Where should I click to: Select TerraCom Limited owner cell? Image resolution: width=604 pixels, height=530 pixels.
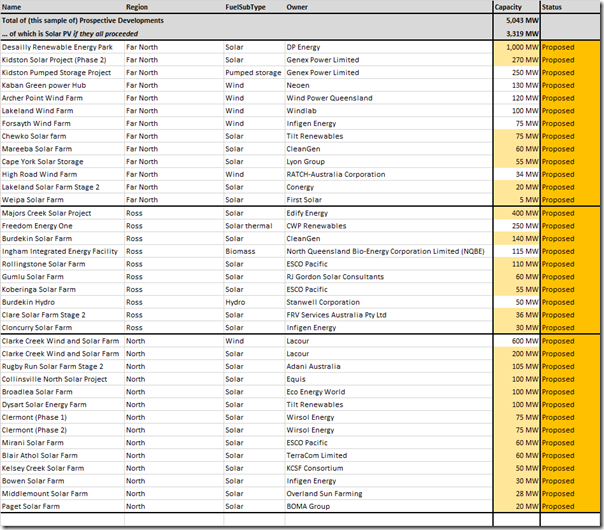click(x=389, y=455)
